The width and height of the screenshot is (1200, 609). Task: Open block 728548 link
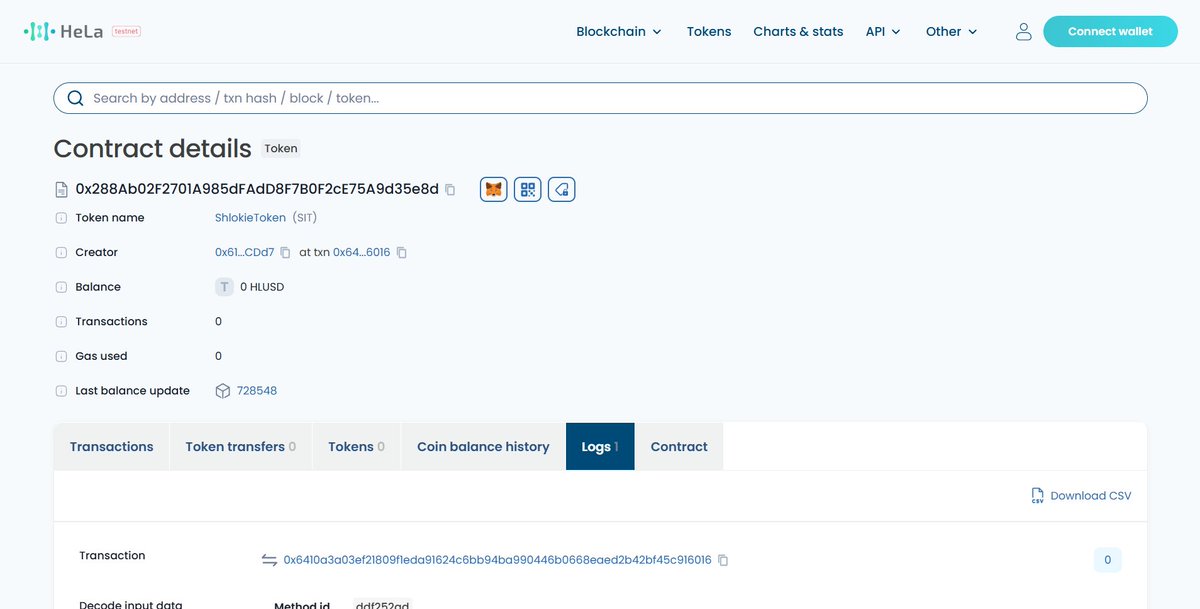tap(257, 391)
